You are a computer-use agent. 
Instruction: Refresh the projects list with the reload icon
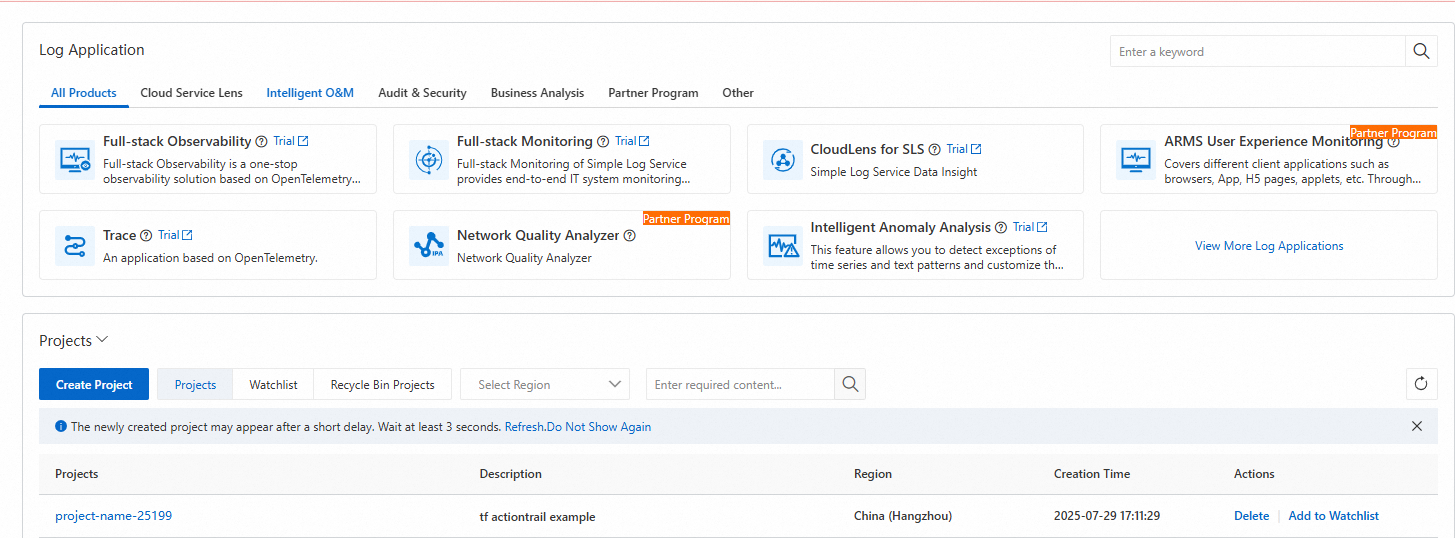click(x=1421, y=384)
